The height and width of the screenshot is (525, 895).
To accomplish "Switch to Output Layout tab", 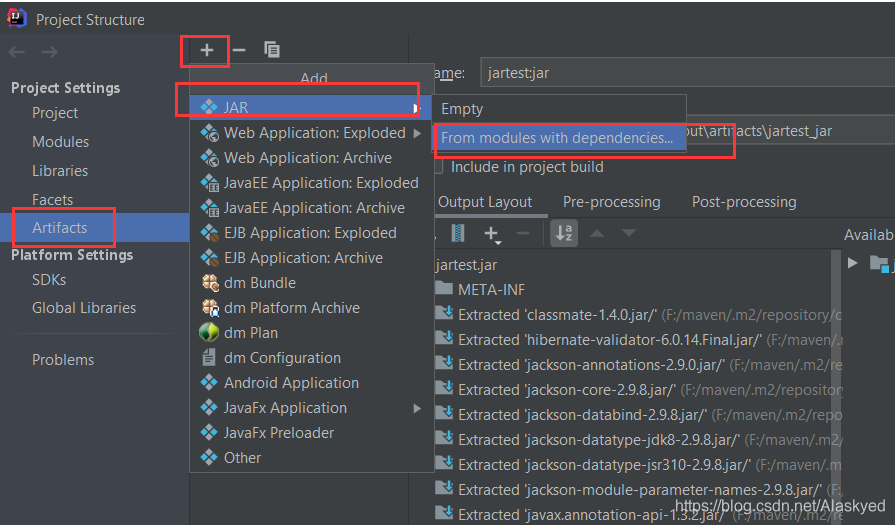I will pos(485,202).
